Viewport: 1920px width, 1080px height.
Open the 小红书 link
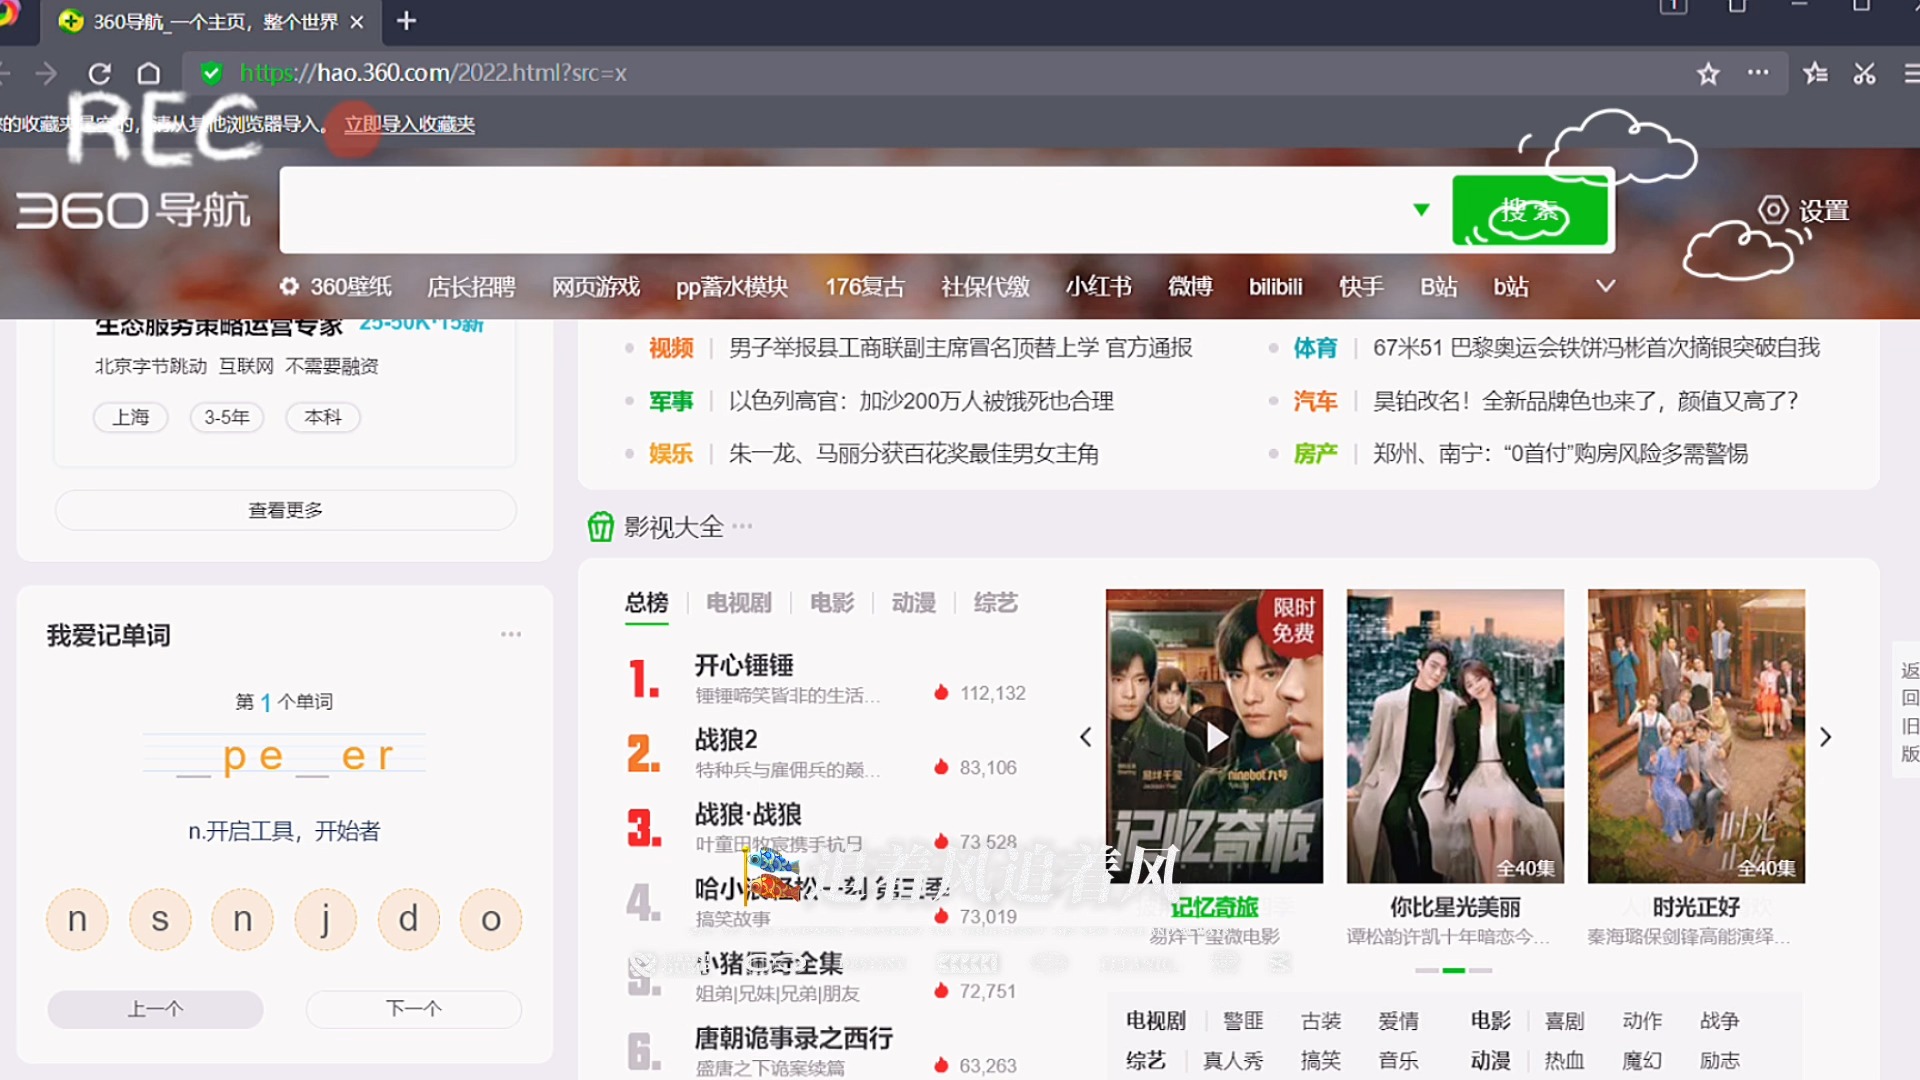click(1098, 287)
